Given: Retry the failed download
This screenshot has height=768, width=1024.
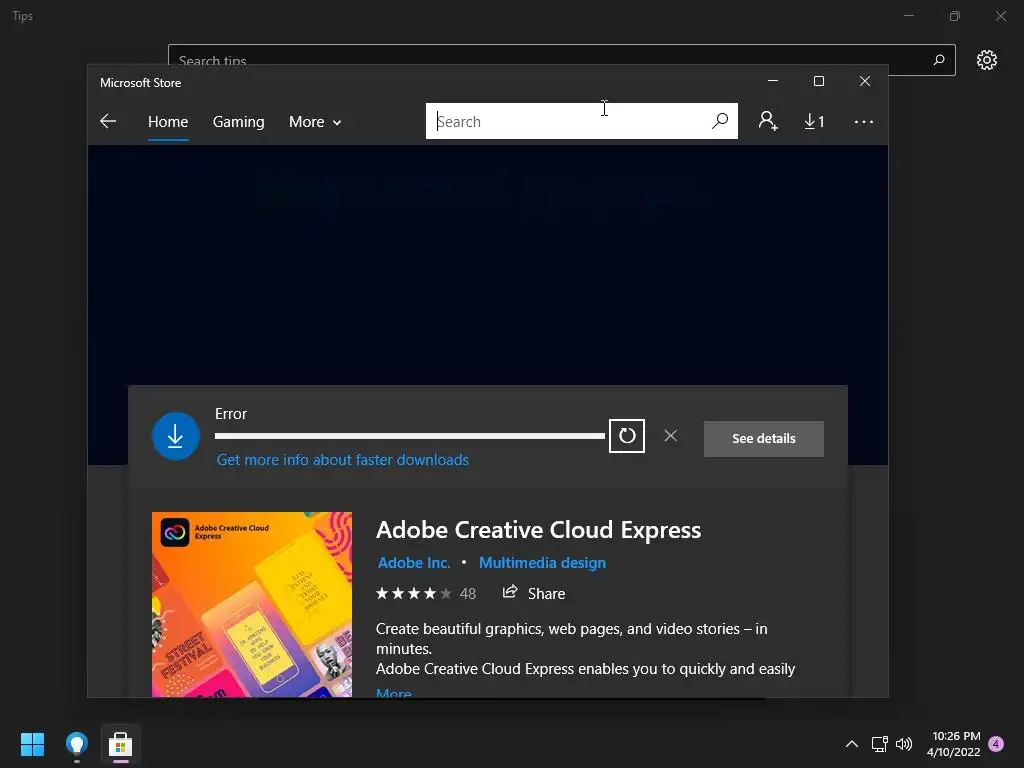Looking at the screenshot, I should [626, 436].
